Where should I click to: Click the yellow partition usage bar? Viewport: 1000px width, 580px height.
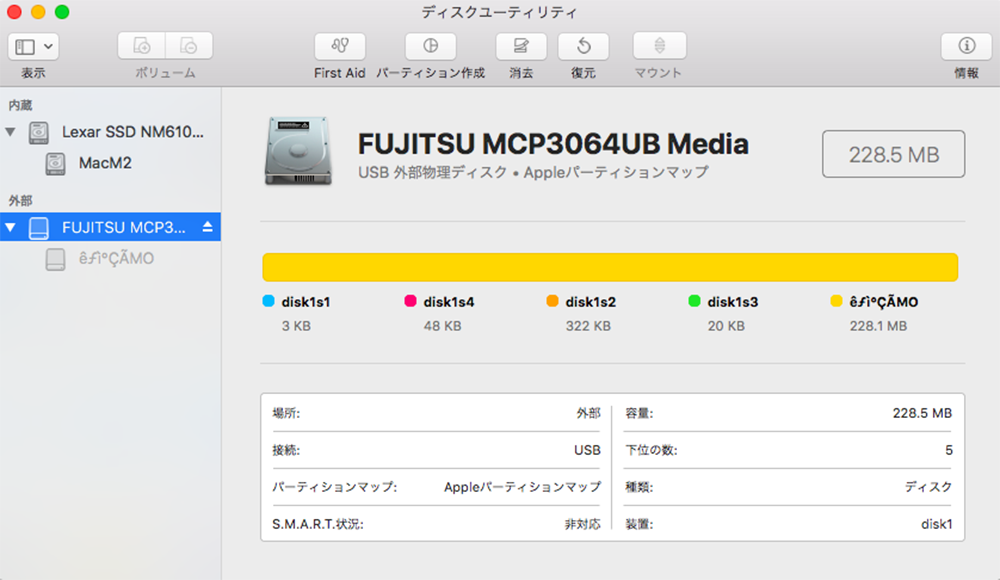coord(610,267)
